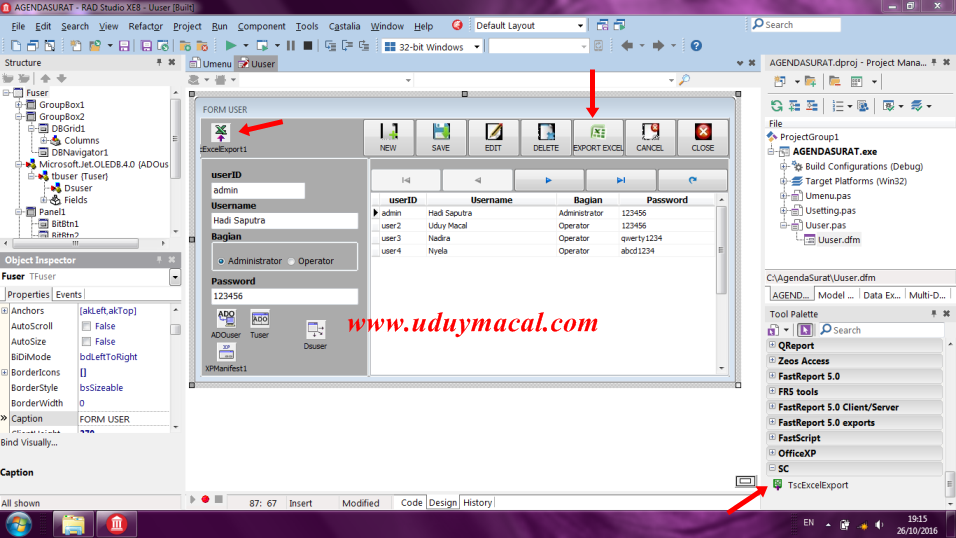The width and height of the screenshot is (956, 538).
Task: Click the SAVE button on form
Action: [x=441, y=137]
